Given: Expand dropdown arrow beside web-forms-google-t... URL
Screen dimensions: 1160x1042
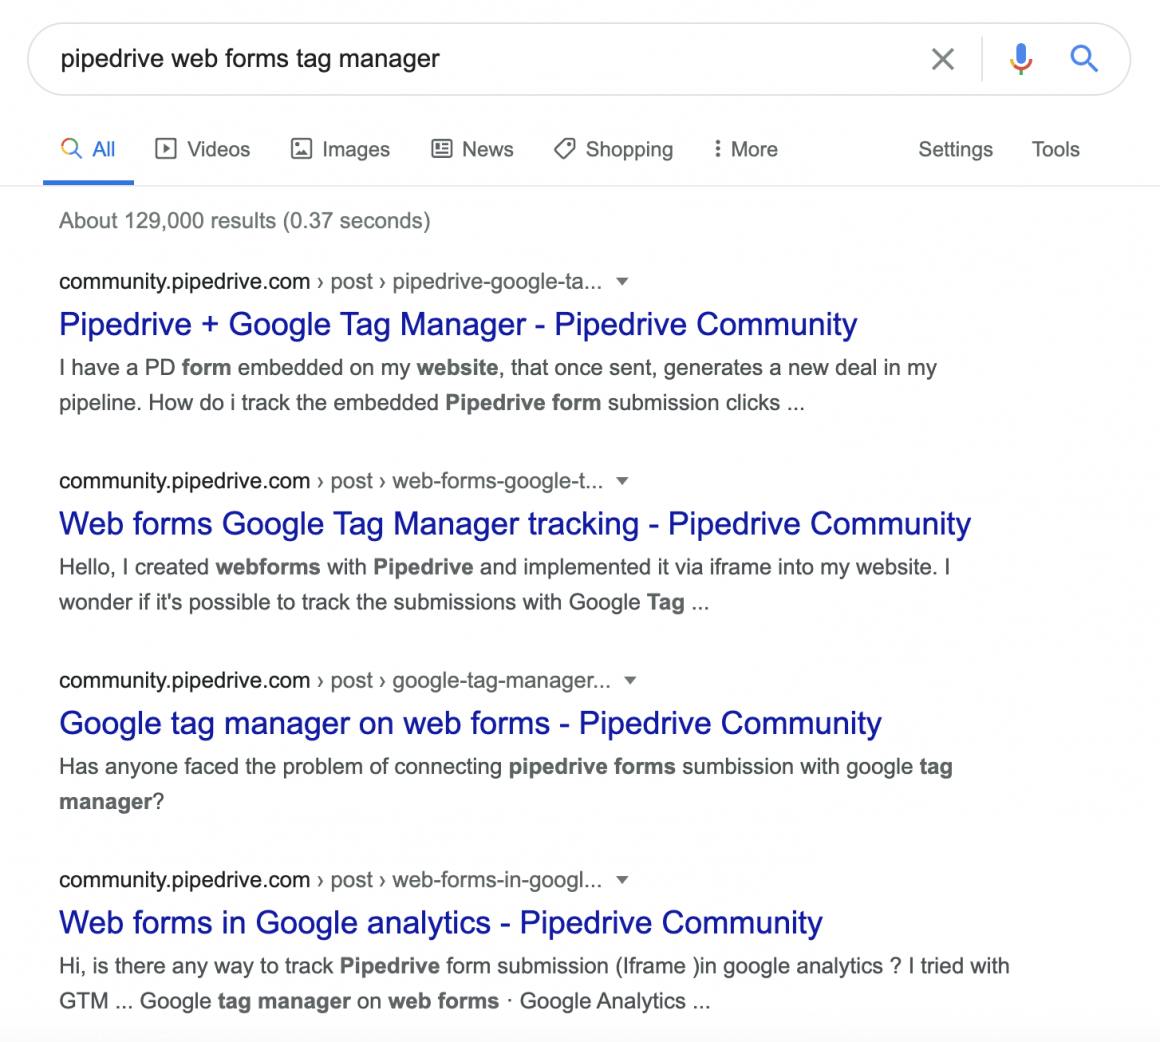Looking at the screenshot, I should [623, 481].
